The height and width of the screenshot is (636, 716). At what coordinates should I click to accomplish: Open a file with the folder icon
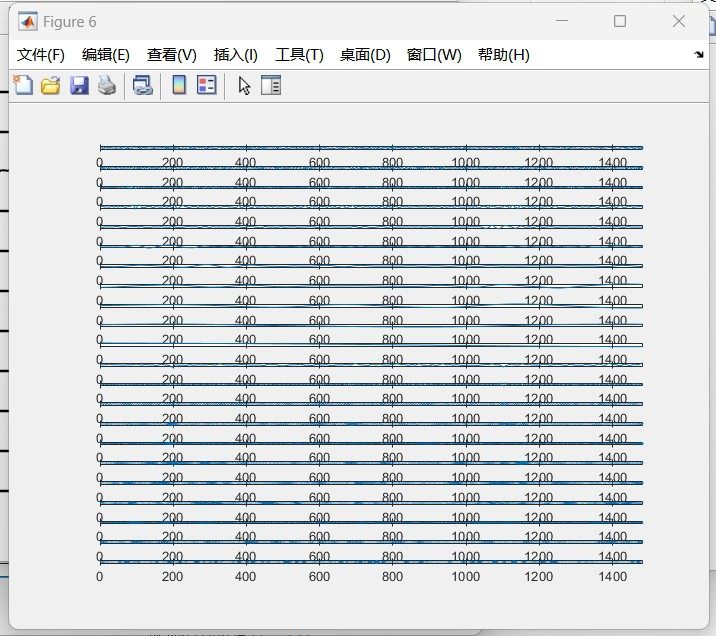51,85
